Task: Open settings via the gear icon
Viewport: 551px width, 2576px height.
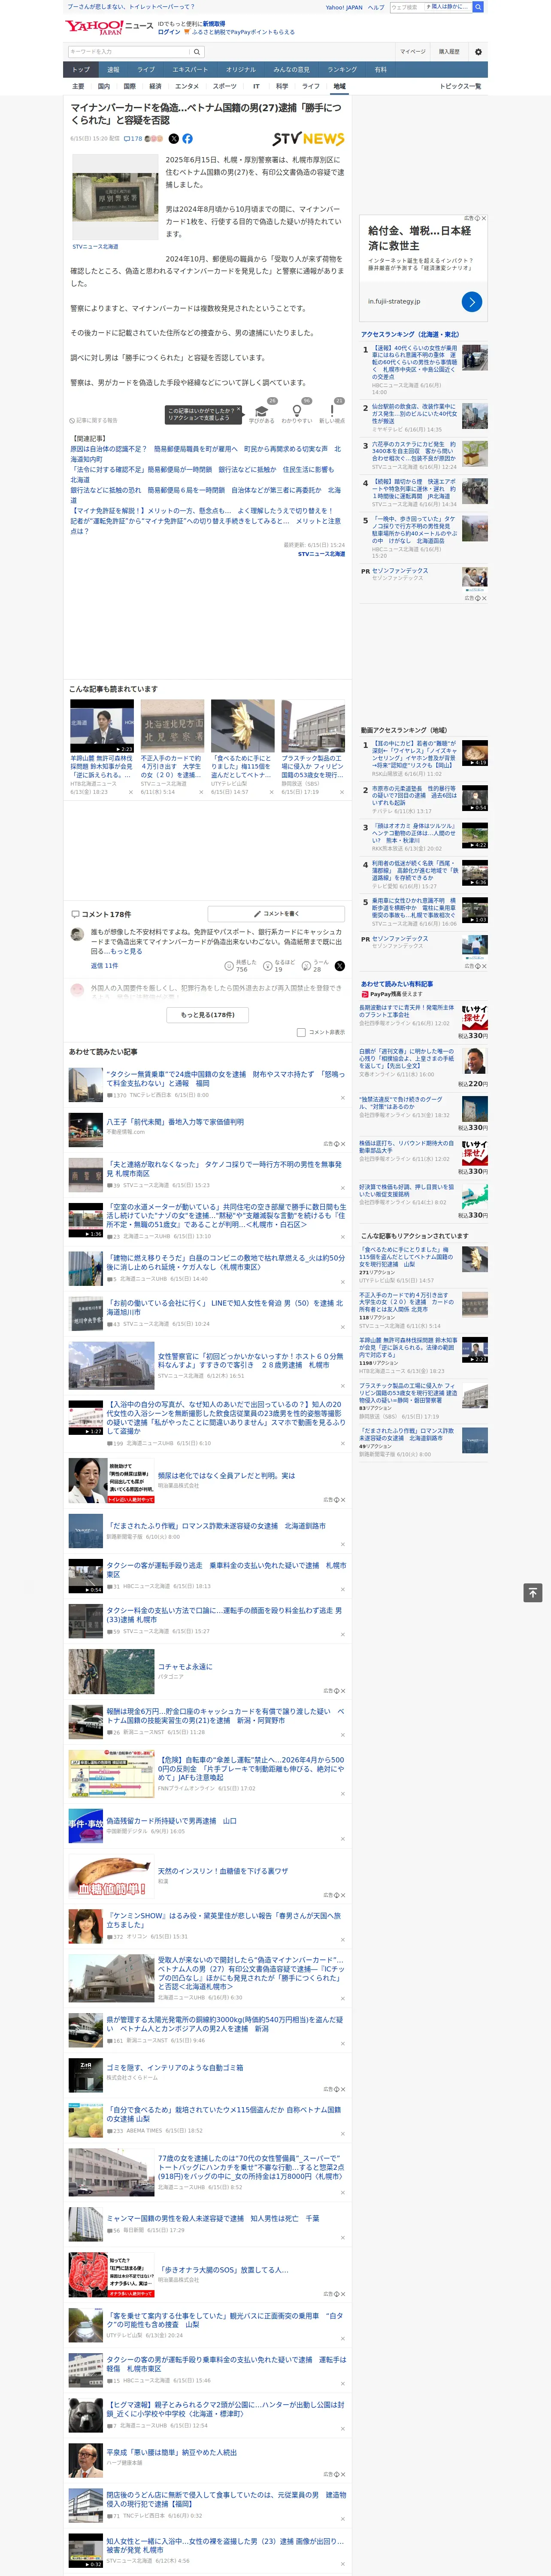Action: (x=478, y=52)
